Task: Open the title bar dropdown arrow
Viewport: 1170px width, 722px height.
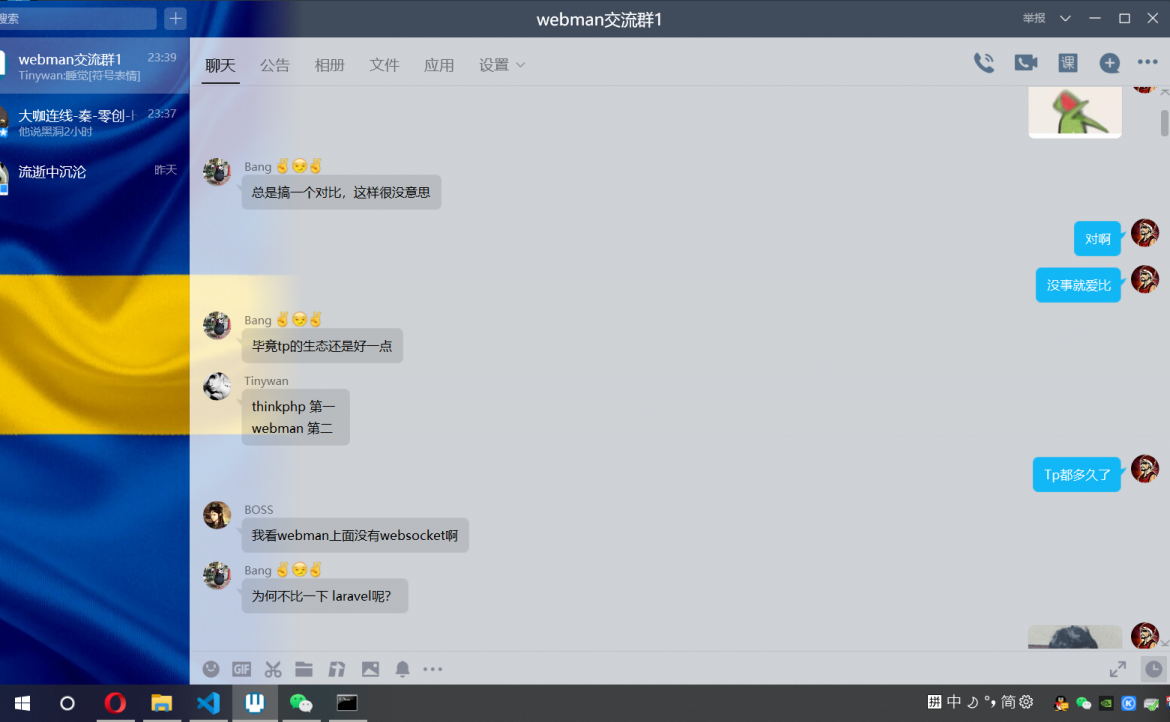Action: coord(1066,19)
